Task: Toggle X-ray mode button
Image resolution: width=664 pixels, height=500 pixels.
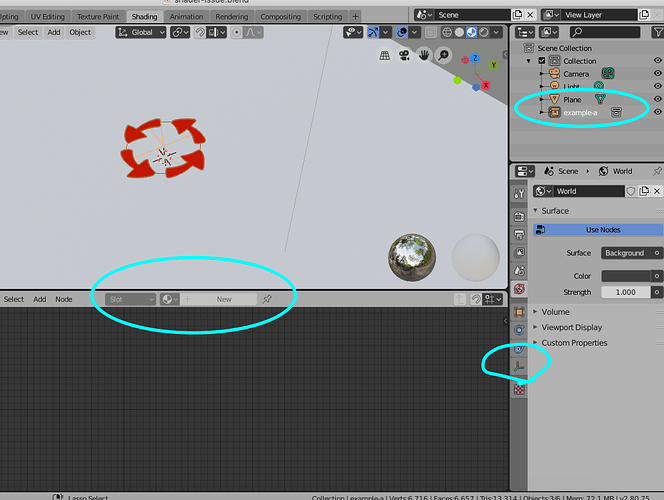Action: click(431, 32)
